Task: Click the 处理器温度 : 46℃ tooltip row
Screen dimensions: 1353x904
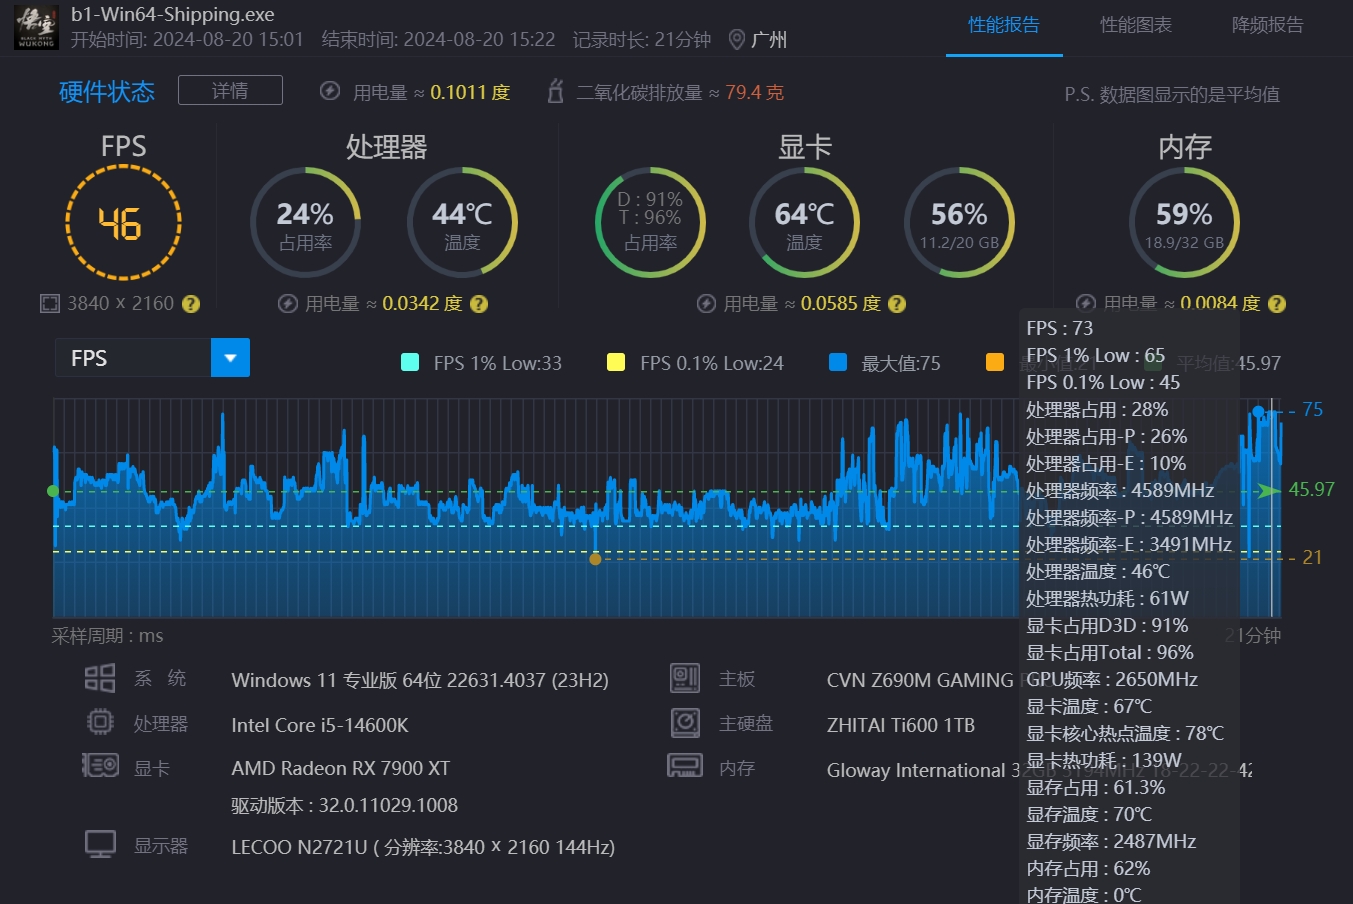Action: pos(1098,571)
